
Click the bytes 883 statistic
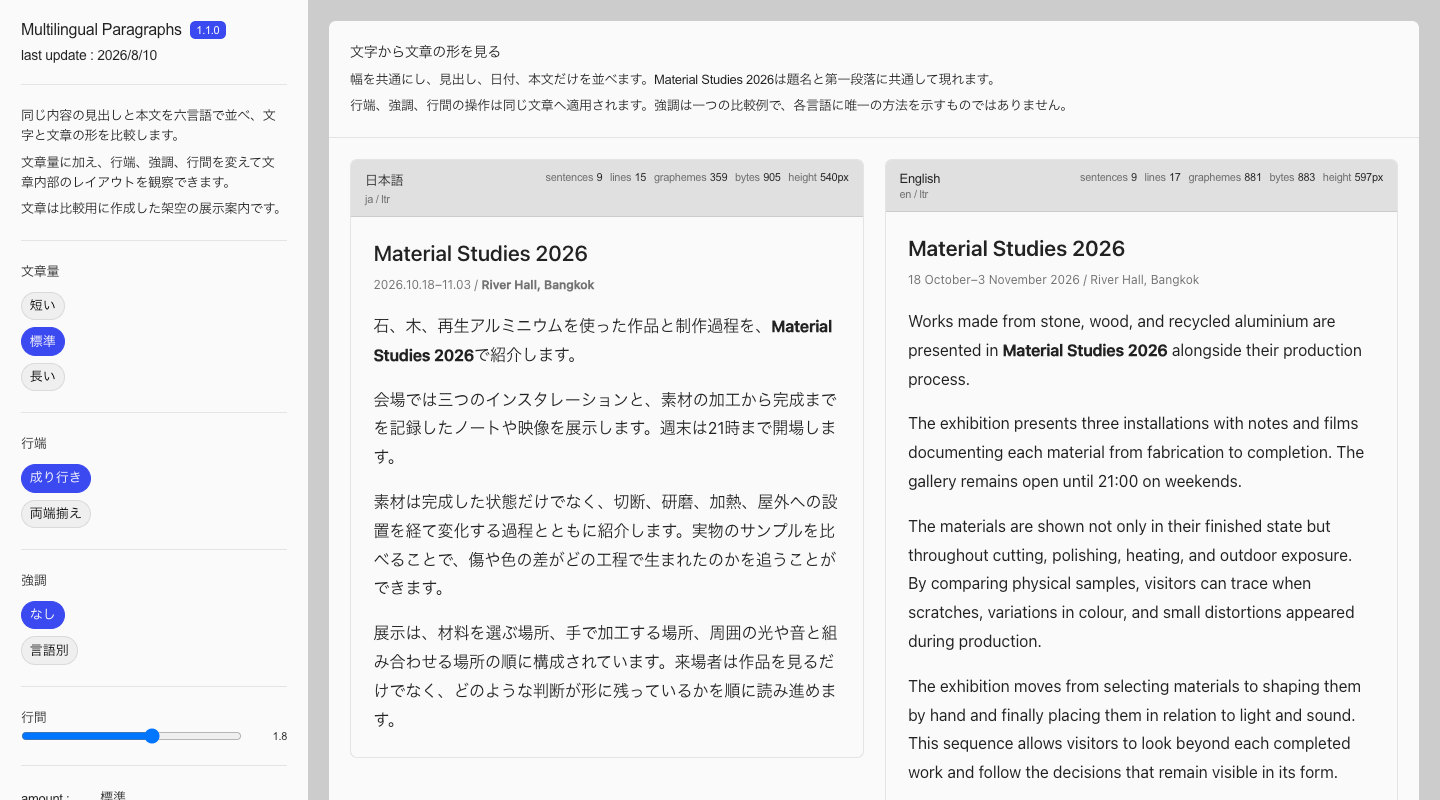tap(1292, 177)
